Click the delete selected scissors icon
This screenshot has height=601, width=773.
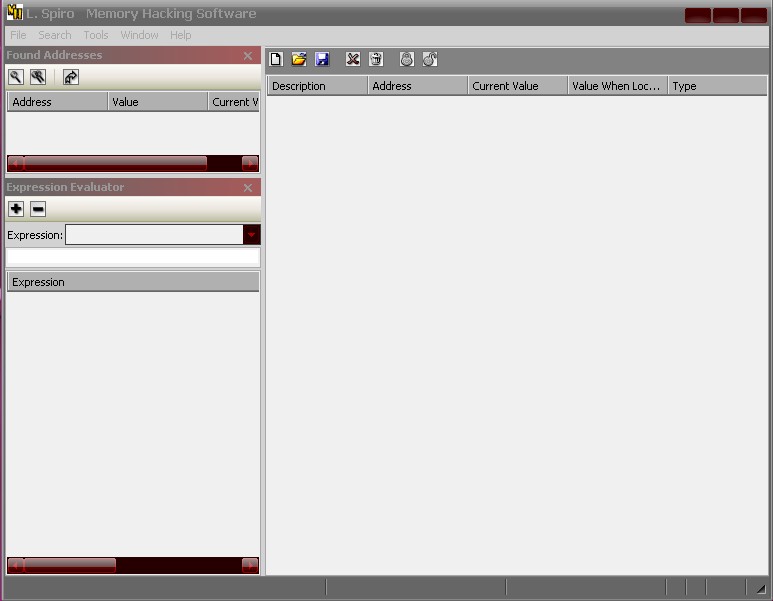[352, 59]
